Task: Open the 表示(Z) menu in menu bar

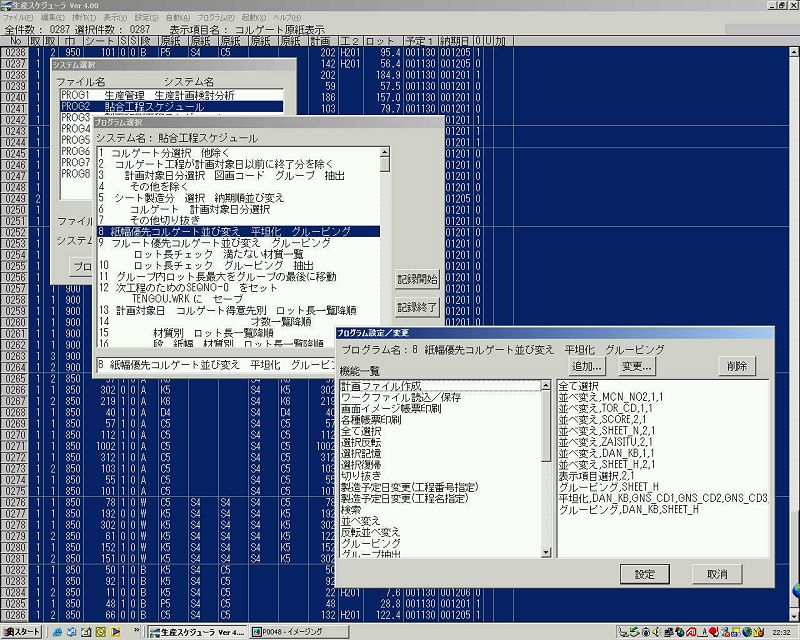Action: [x=115, y=18]
